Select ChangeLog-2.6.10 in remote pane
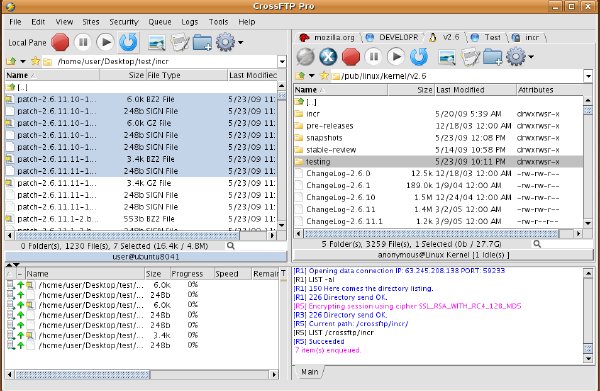600x391 pixels. pyautogui.click(x=438, y=197)
